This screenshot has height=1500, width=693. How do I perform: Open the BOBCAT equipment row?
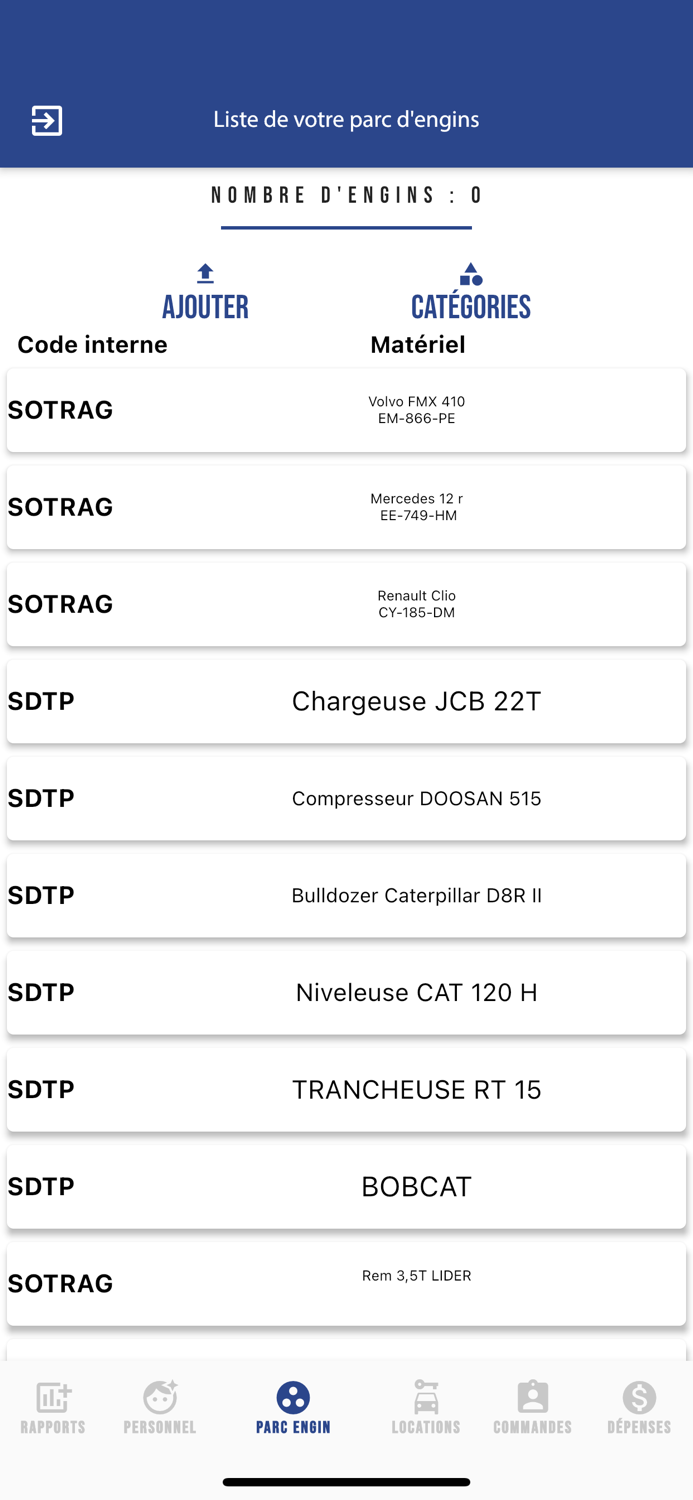[346, 1186]
